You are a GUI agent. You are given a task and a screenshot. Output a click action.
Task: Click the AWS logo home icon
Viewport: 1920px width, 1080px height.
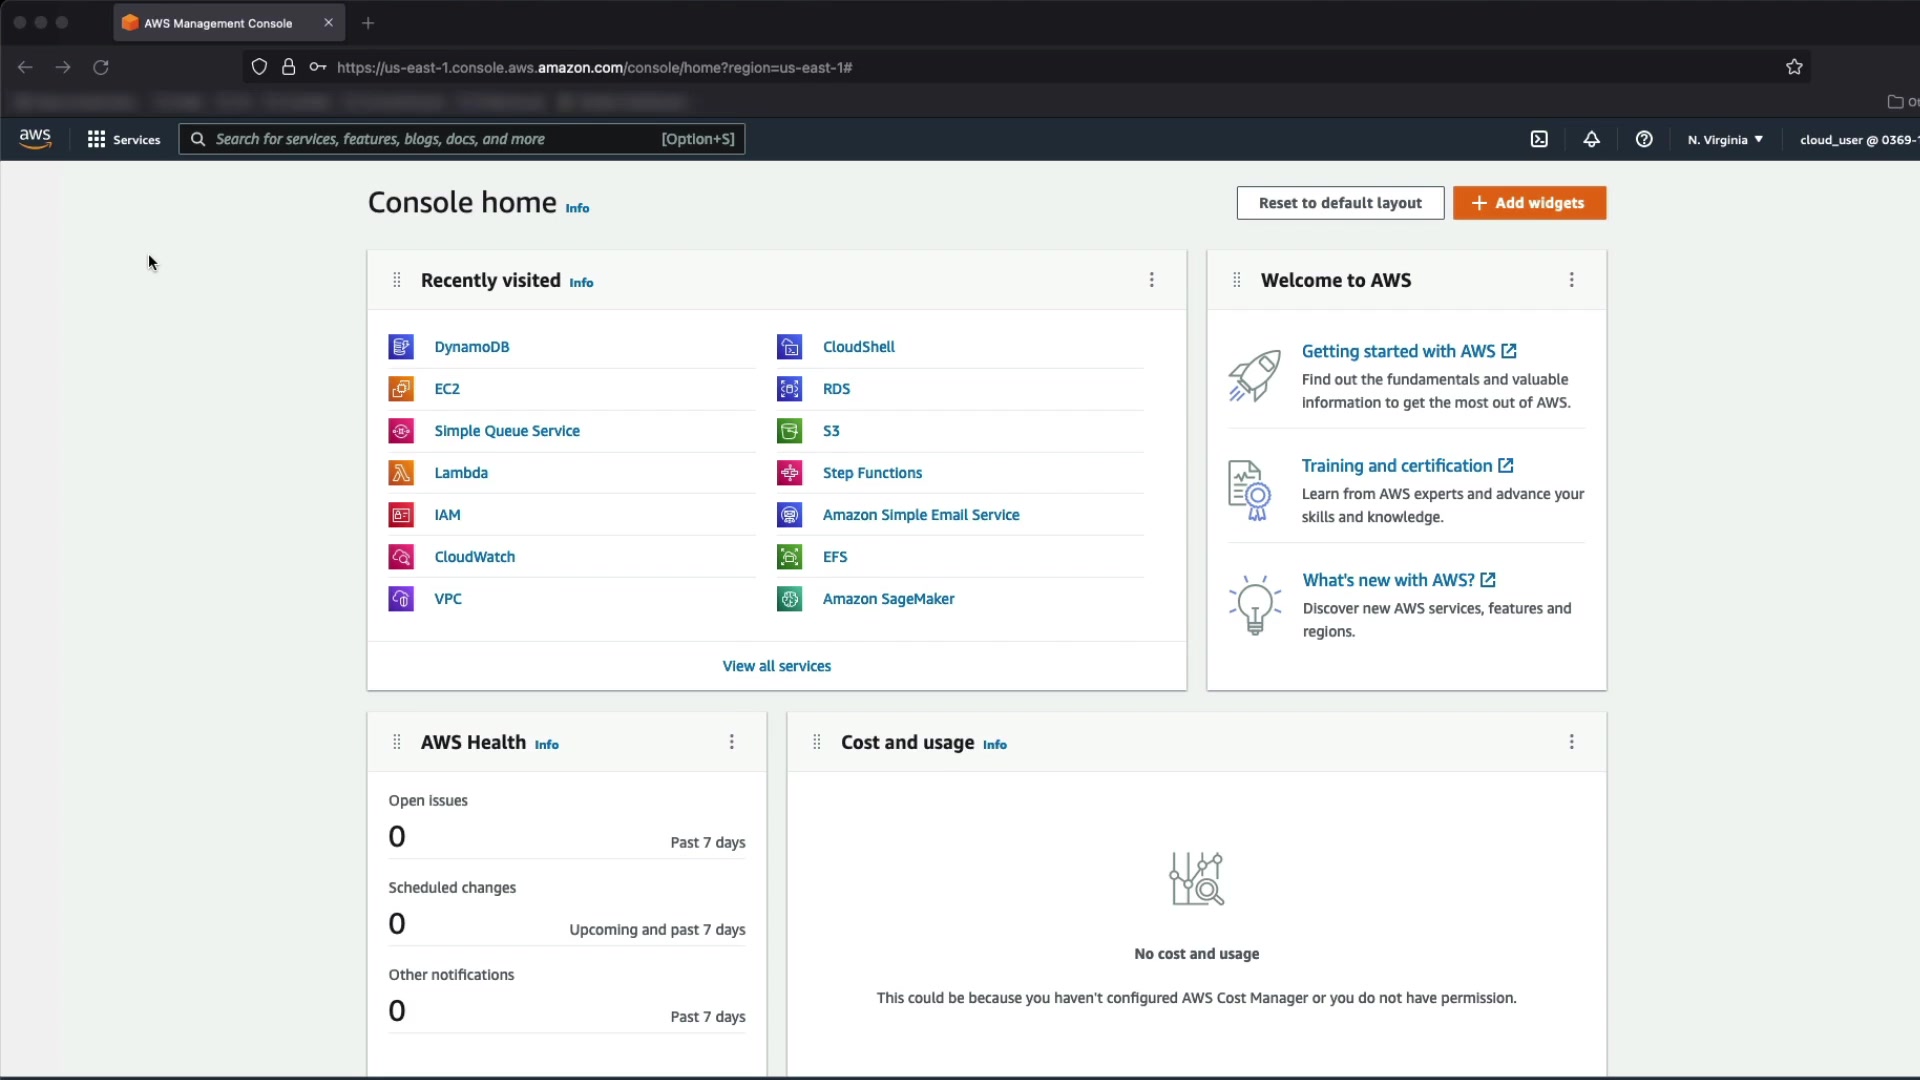pos(35,139)
